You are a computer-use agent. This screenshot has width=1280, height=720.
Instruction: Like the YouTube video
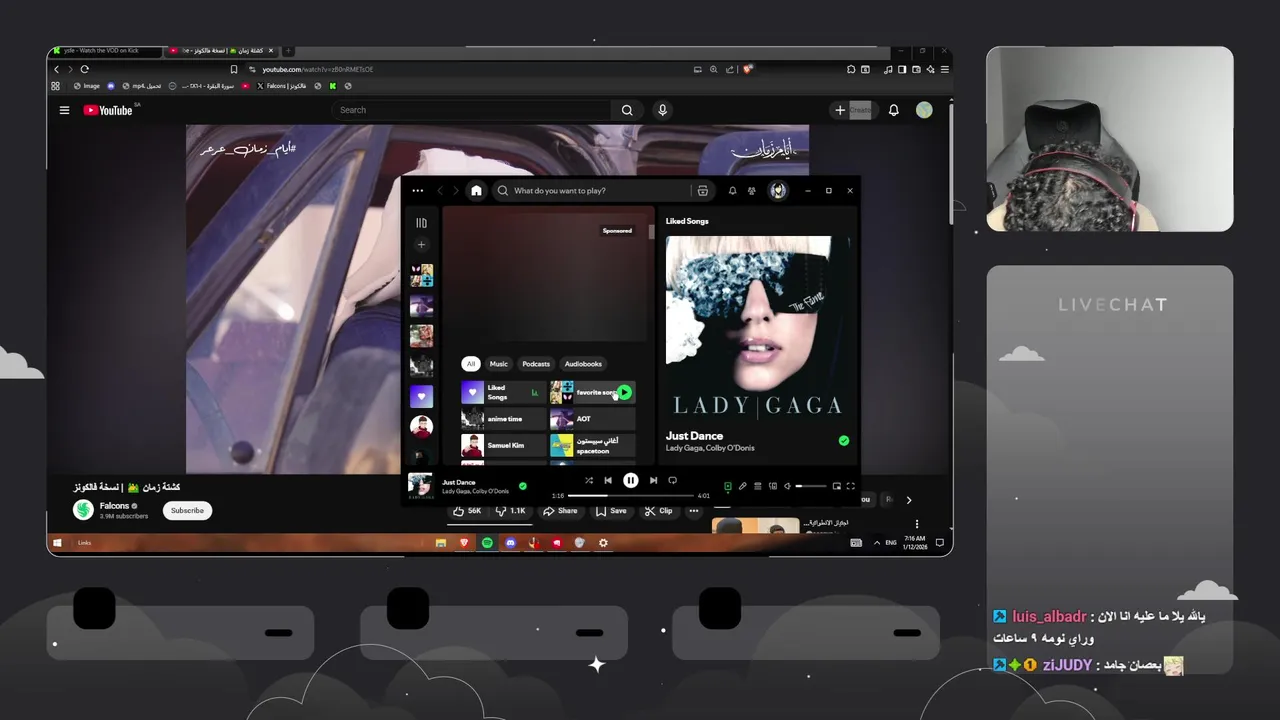click(x=467, y=511)
